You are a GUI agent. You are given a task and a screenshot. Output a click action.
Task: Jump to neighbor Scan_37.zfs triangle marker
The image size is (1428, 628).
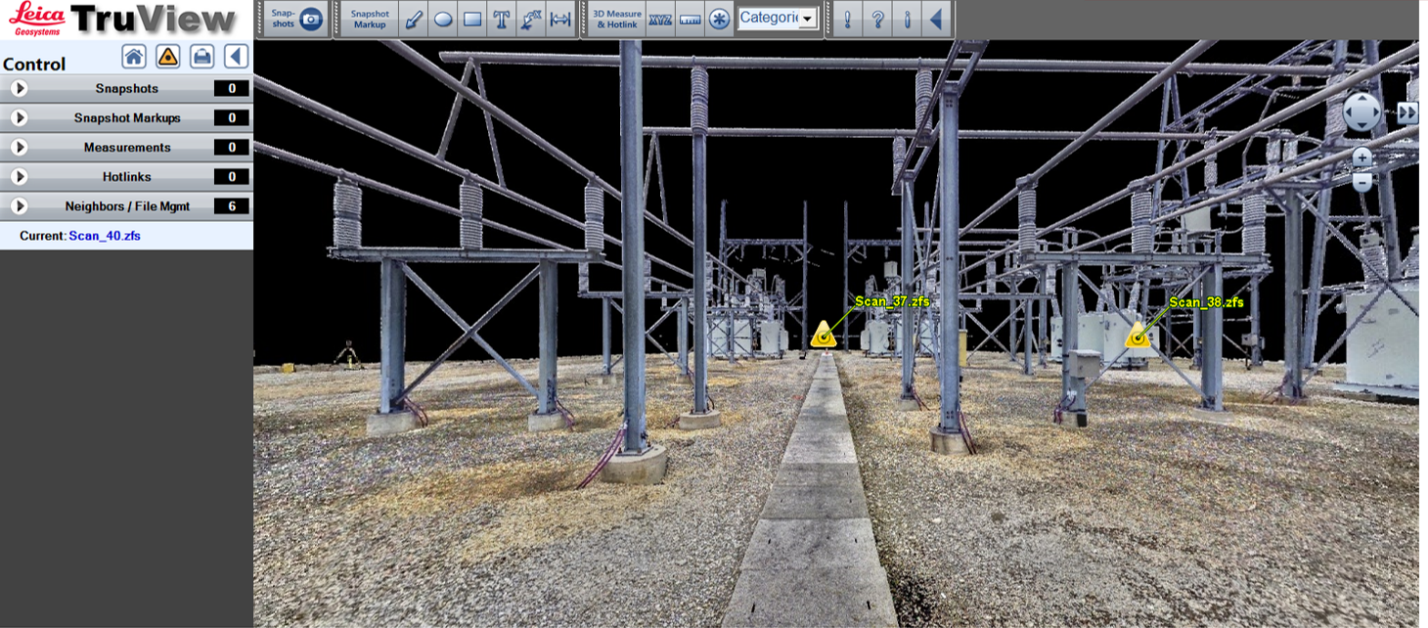coord(823,335)
